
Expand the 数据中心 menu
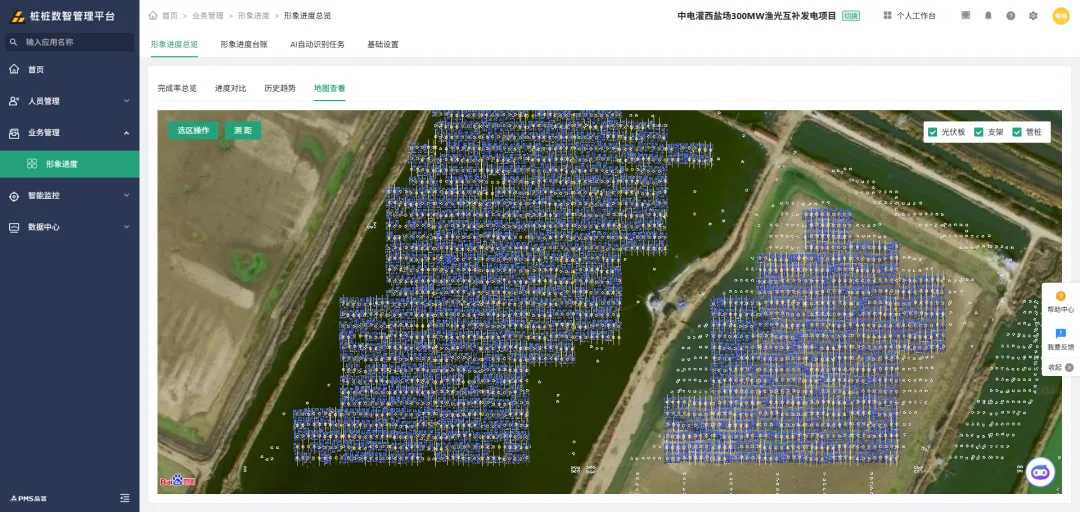pos(70,227)
